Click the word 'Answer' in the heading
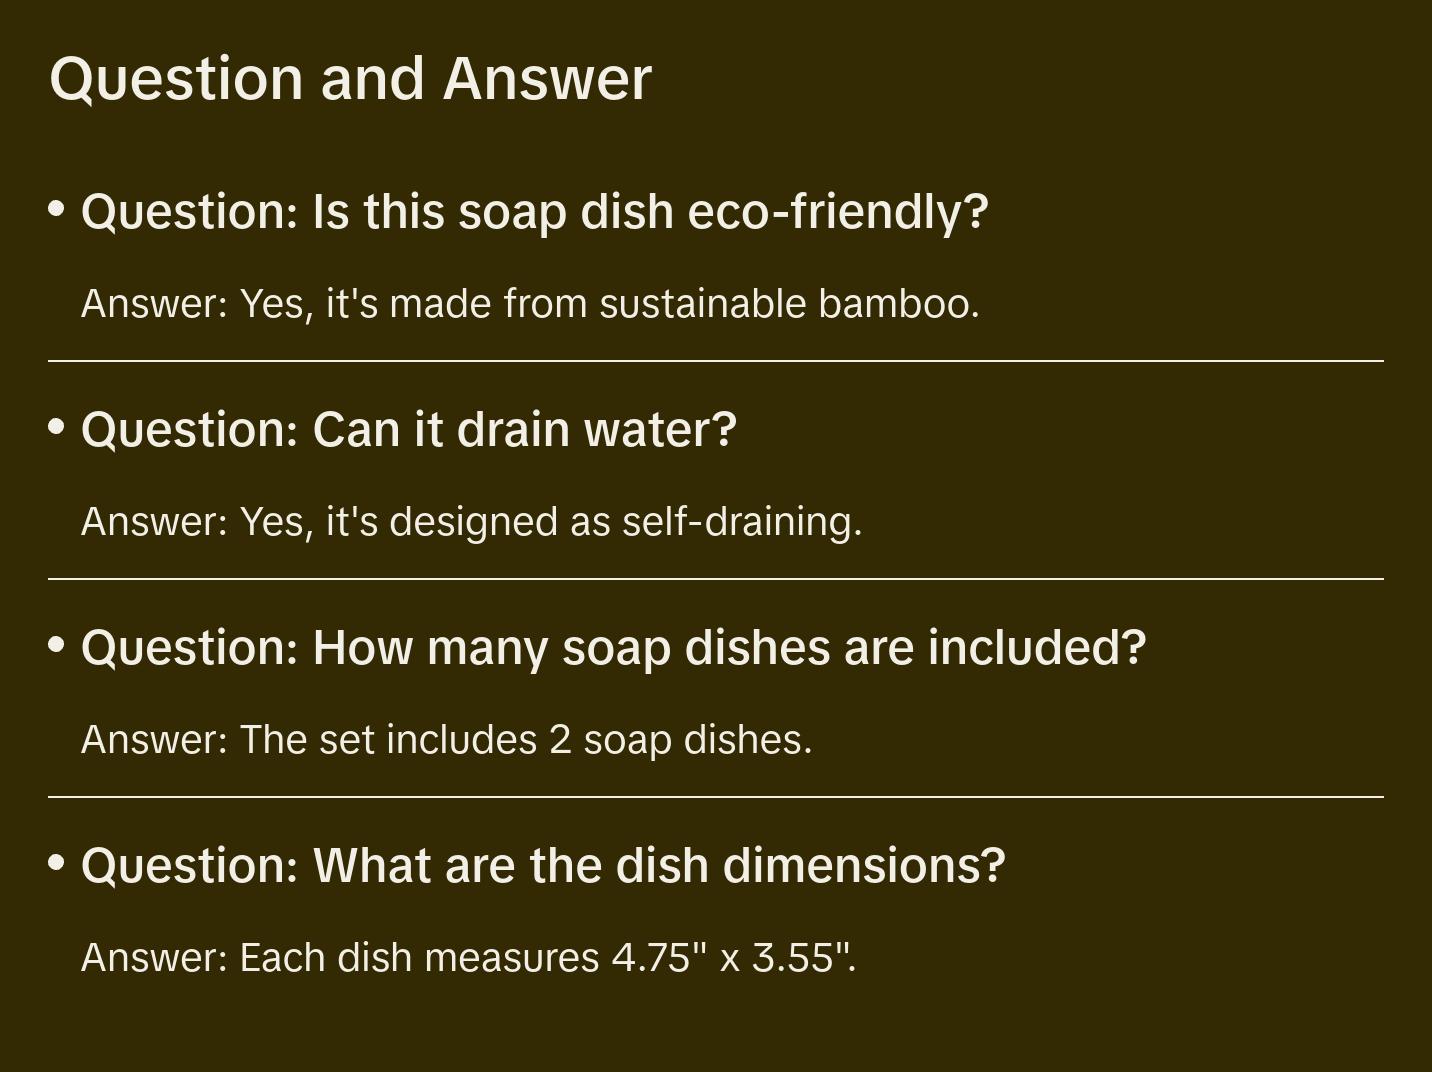This screenshot has height=1072, width=1432. pyautogui.click(x=547, y=78)
